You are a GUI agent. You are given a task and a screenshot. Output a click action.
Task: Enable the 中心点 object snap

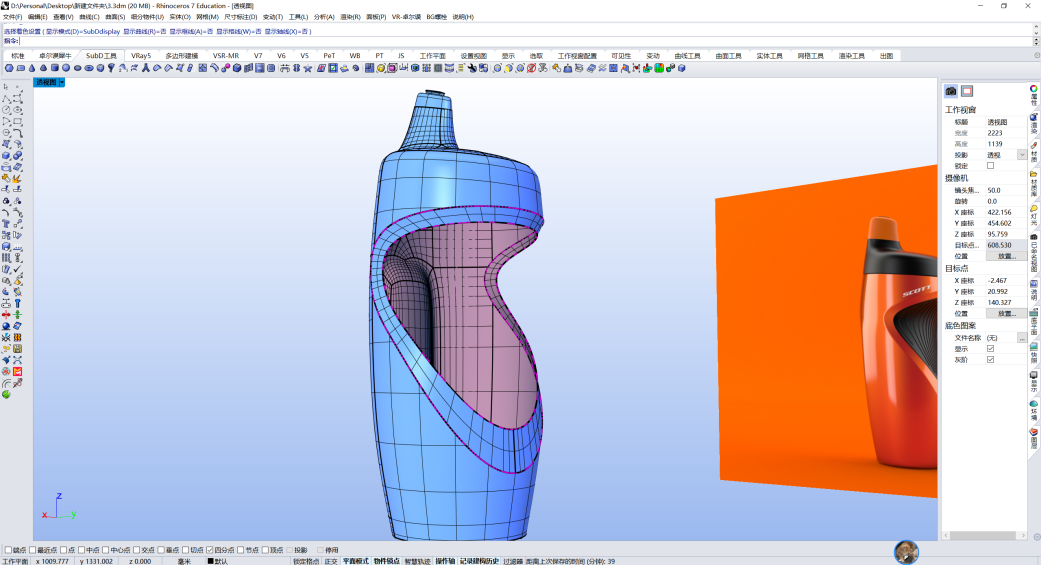click(106, 550)
